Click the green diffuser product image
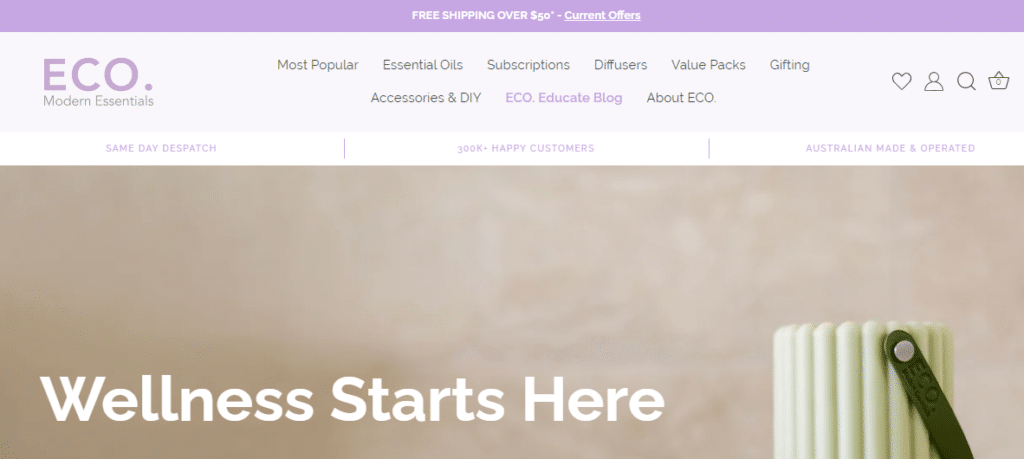The image size is (1024, 459). point(869,390)
